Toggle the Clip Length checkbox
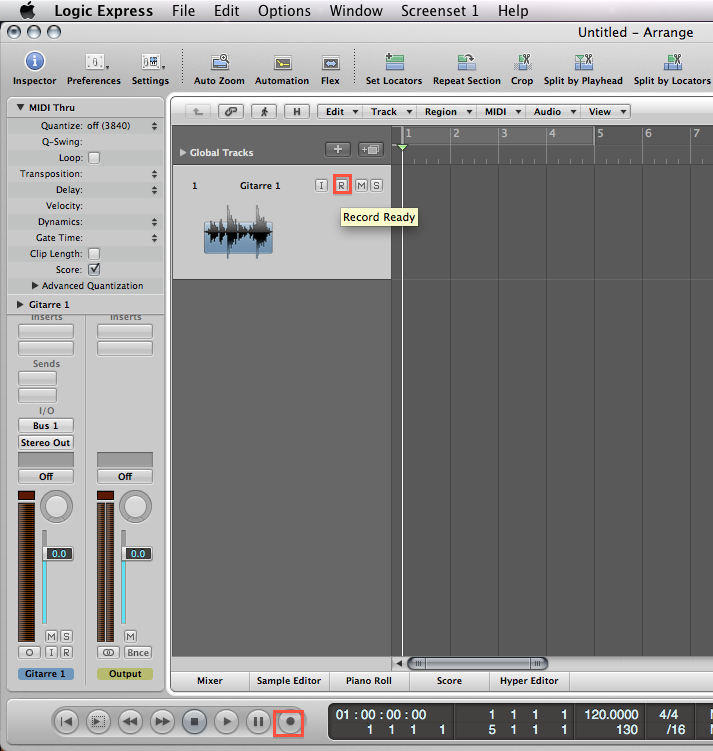Screen dimensions: 713x751 click(x=94, y=254)
